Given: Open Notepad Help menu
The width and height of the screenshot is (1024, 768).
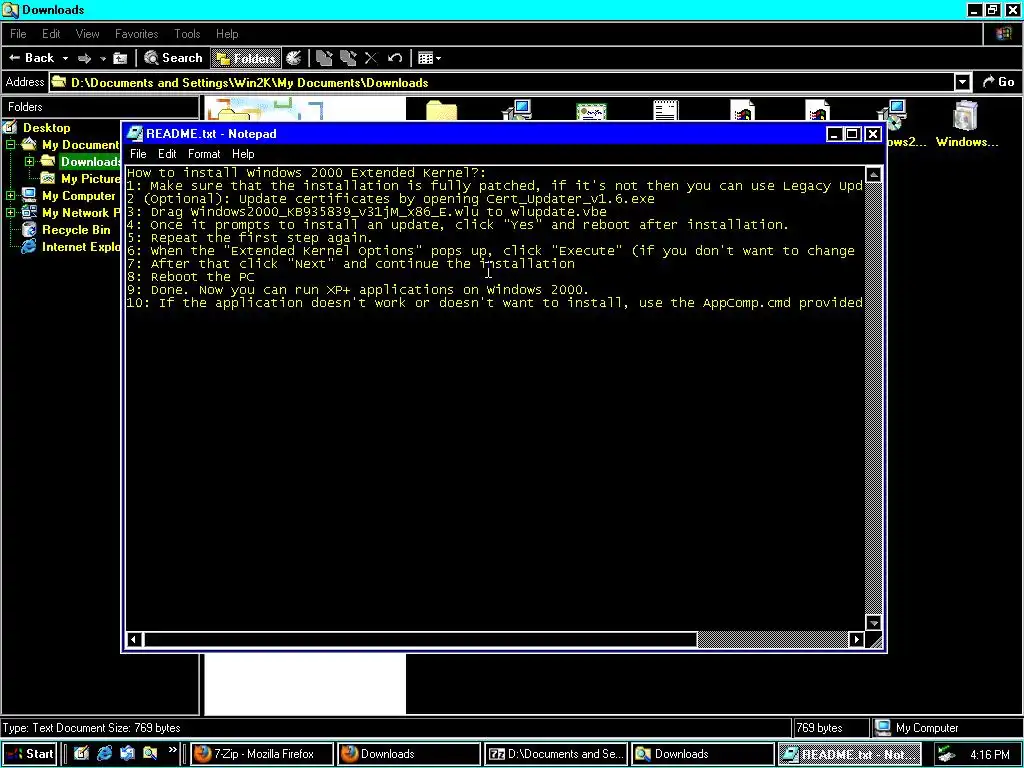Looking at the screenshot, I should click(243, 154).
